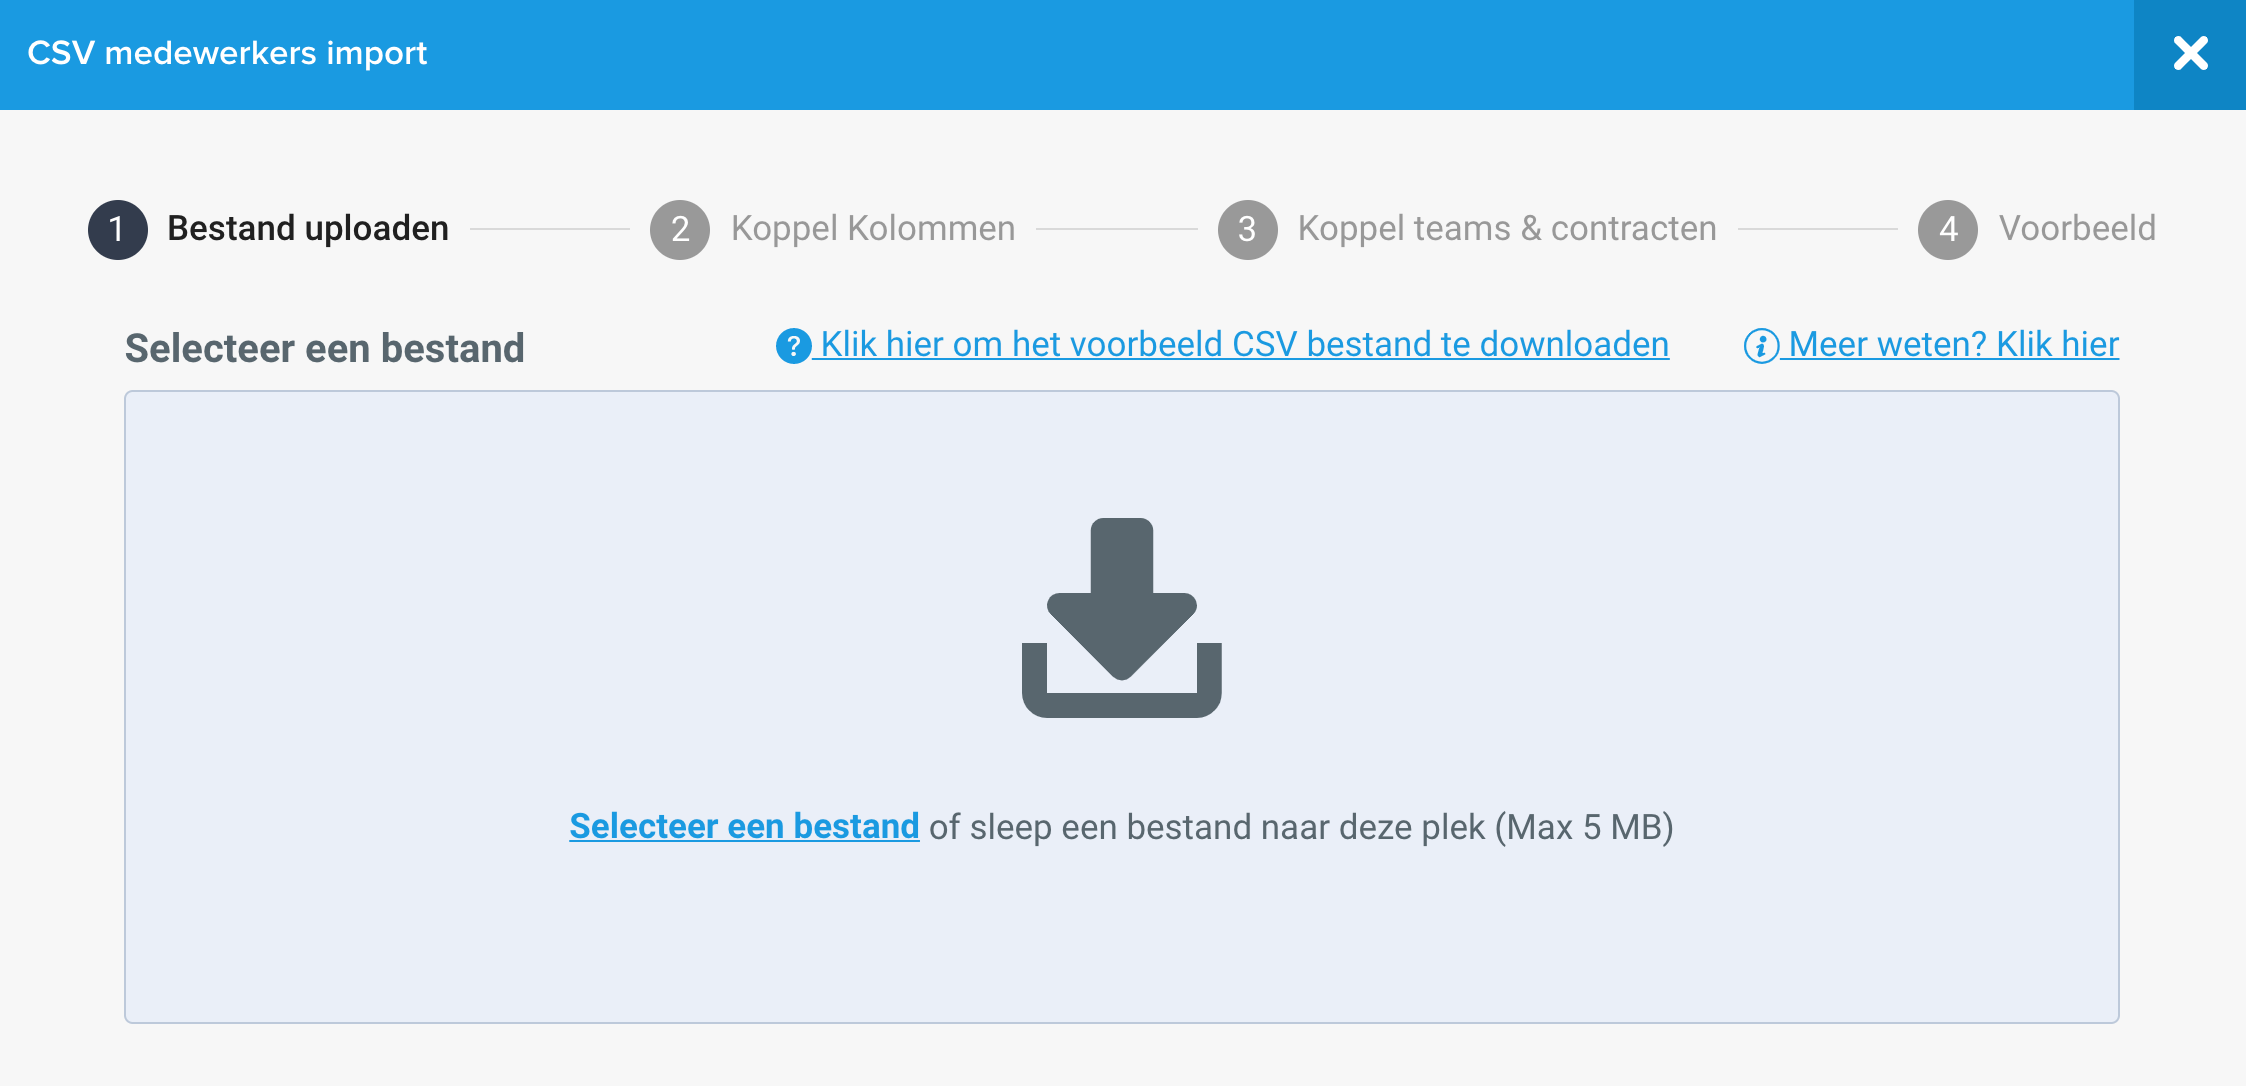Click the download tray arrow icon
Viewport: 2246px width, 1086px height.
(1122, 617)
